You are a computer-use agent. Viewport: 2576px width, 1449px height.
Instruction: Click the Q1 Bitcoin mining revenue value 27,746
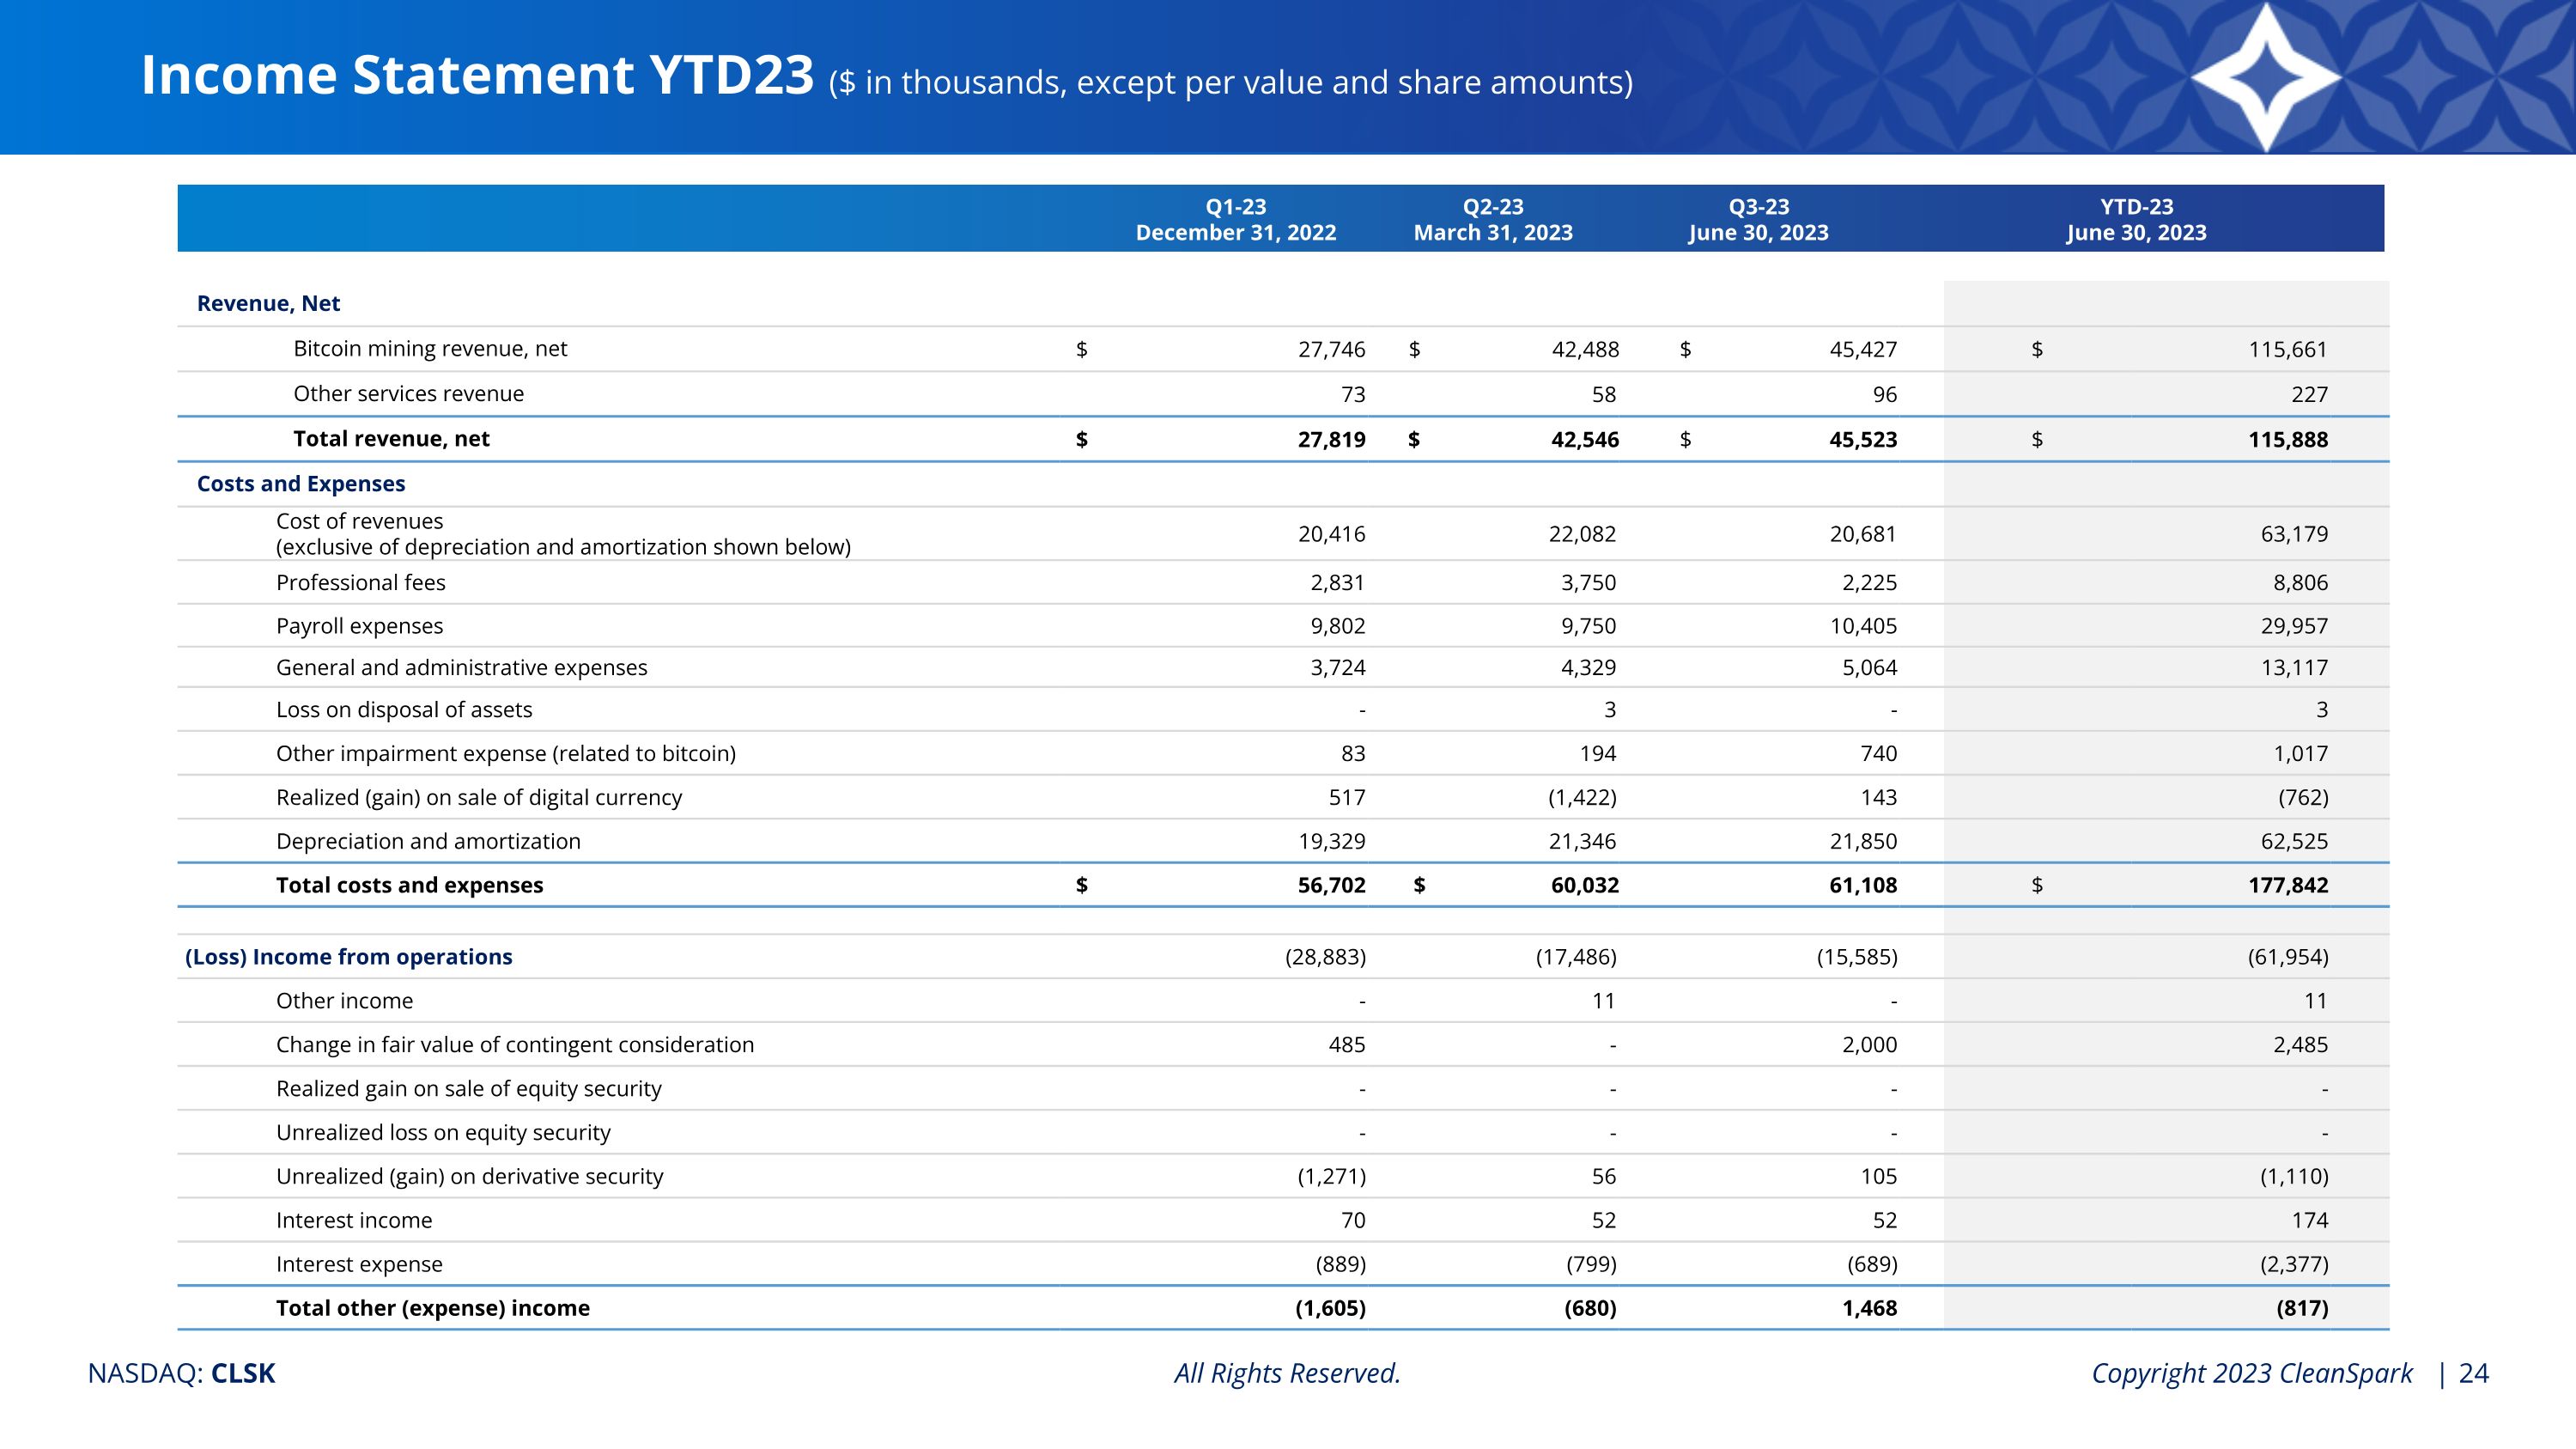[x=1332, y=349]
